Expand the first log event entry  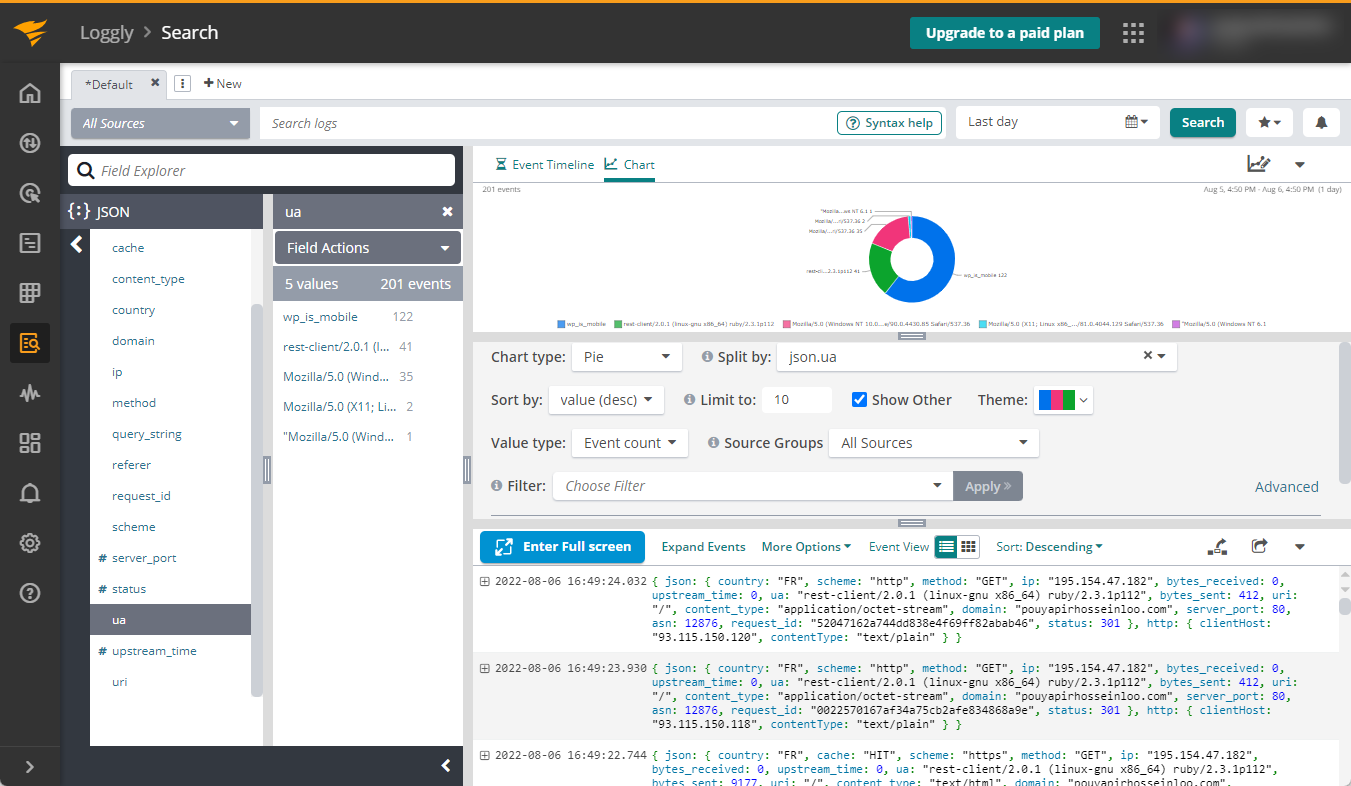point(485,581)
